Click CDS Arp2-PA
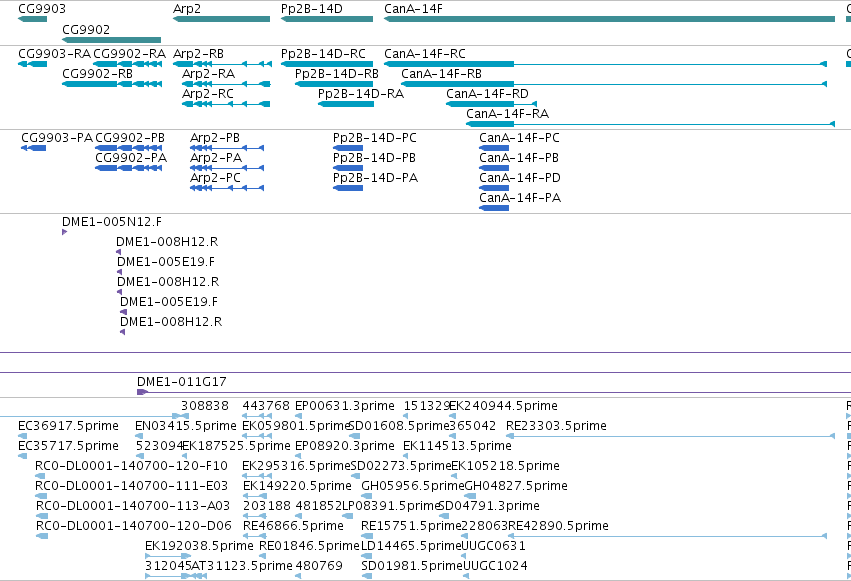 227,168
